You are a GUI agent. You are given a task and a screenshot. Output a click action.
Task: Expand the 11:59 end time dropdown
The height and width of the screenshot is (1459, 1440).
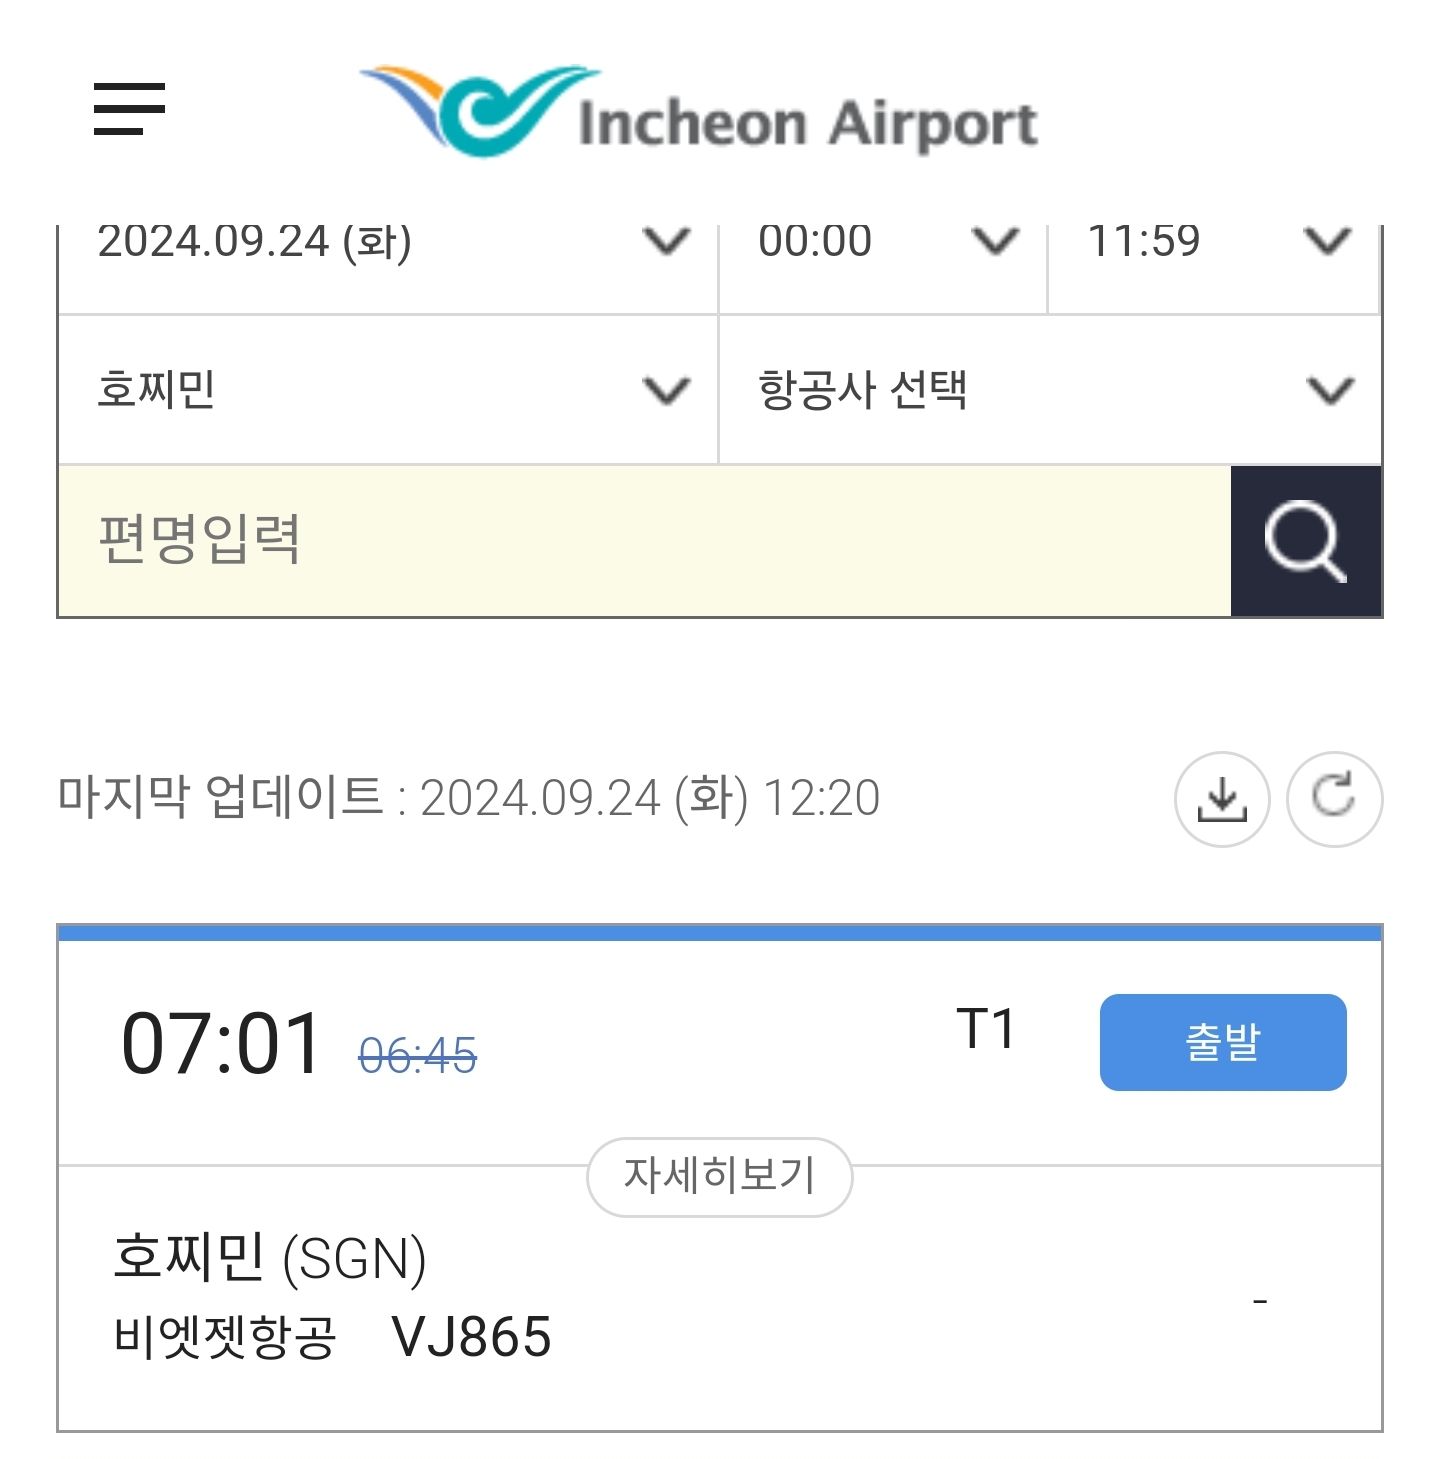(x=1214, y=244)
